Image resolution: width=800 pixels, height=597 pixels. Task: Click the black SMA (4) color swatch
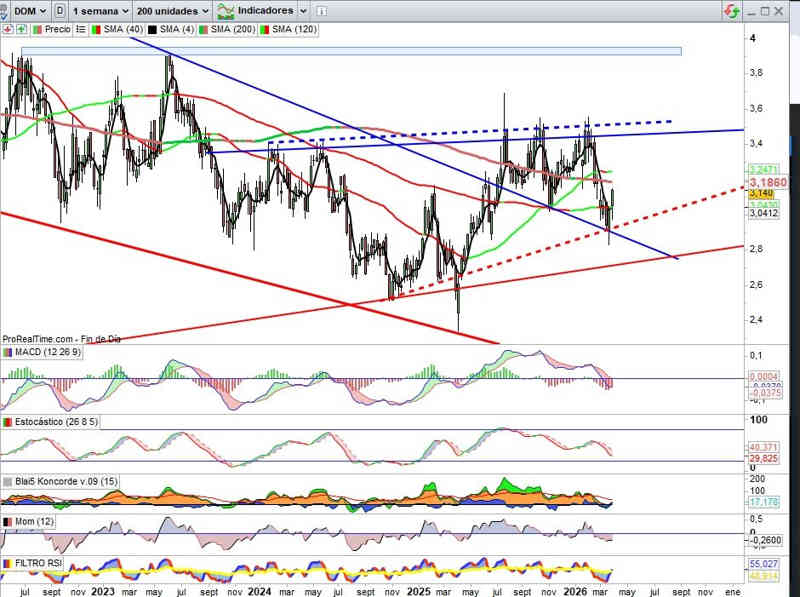coord(153,30)
